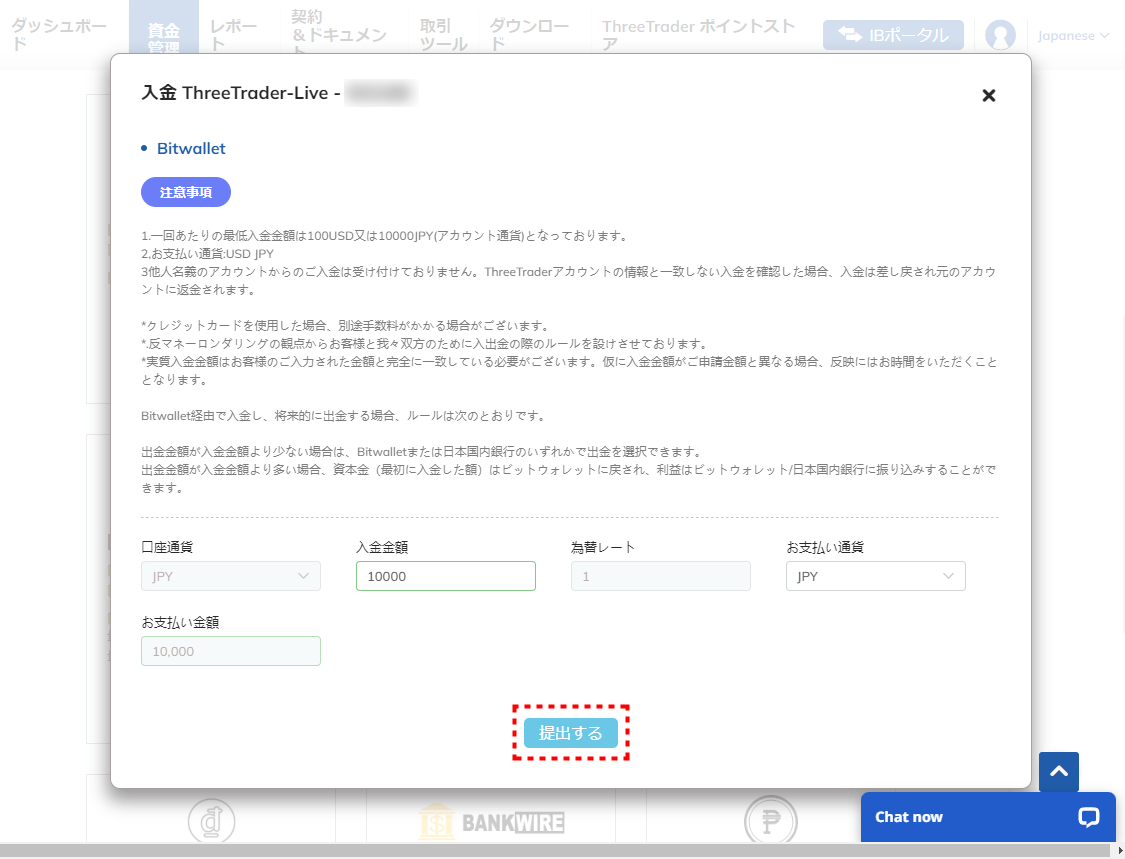
Task: Click the お支払い金額 field
Action: tap(230, 651)
